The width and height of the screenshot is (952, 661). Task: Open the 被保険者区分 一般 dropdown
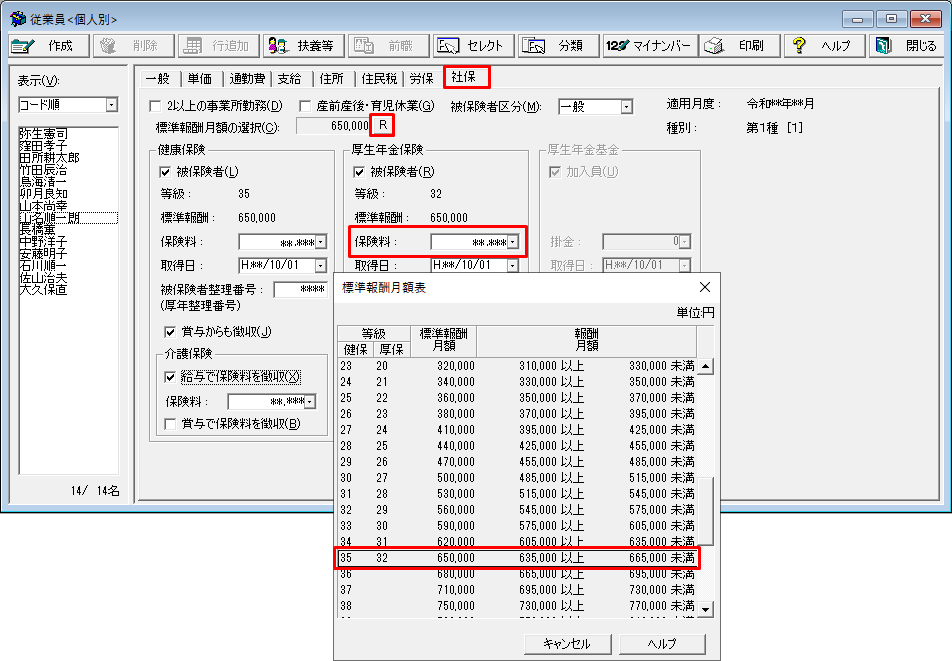[x=626, y=106]
